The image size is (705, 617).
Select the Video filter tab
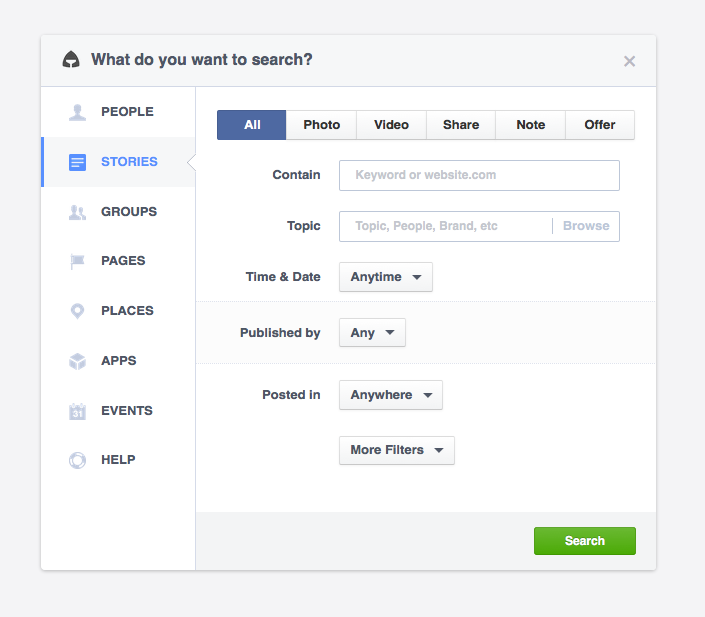coord(391,125)
